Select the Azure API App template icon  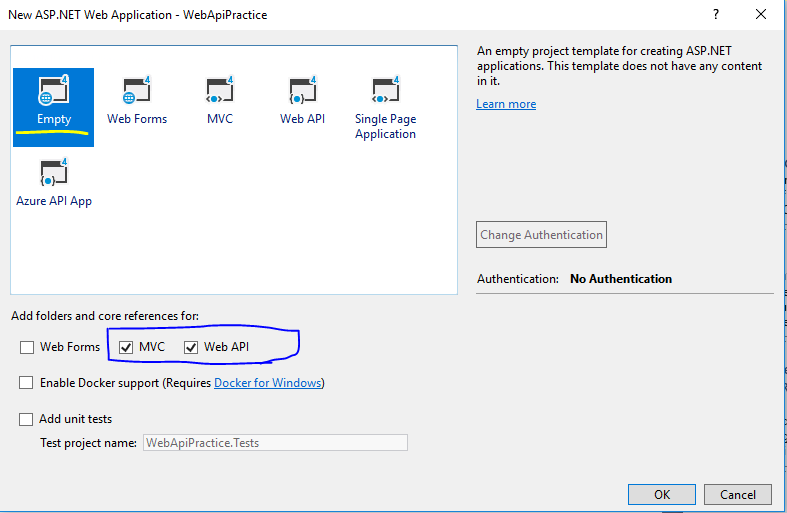pyautogui.click(x=53, y=172)
